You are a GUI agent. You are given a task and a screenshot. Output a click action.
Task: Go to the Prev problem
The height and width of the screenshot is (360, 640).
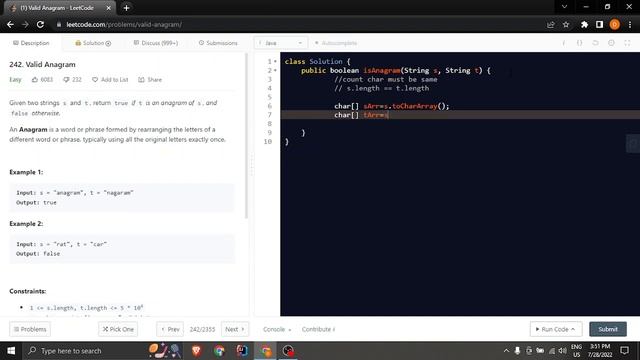[x=170, y=329]
